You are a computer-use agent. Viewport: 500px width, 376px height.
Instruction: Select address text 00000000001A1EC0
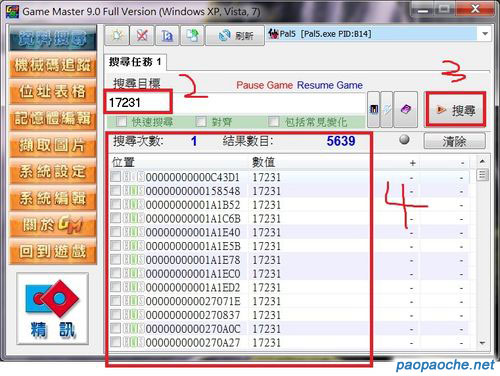pyautogui.click(x=193, y=274)
